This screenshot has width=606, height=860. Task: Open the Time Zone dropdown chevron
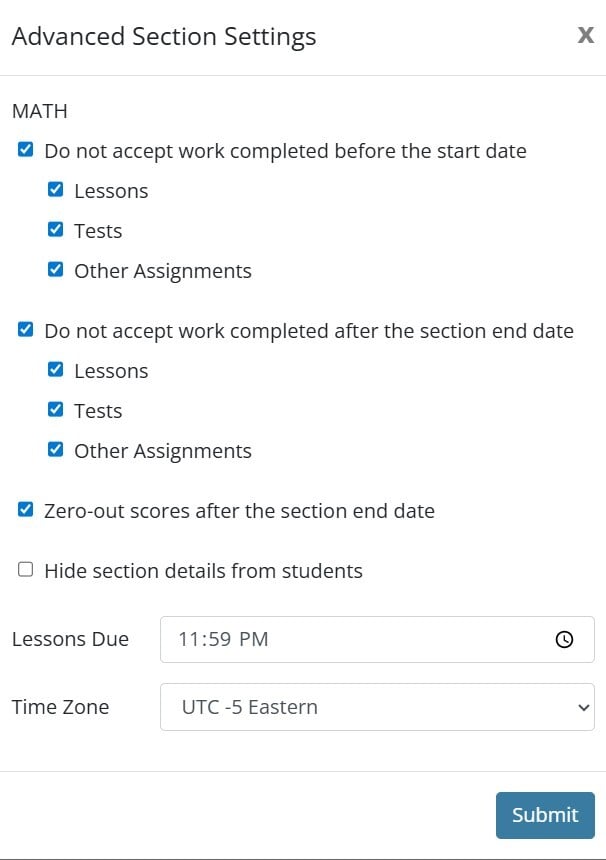[583, 707]
